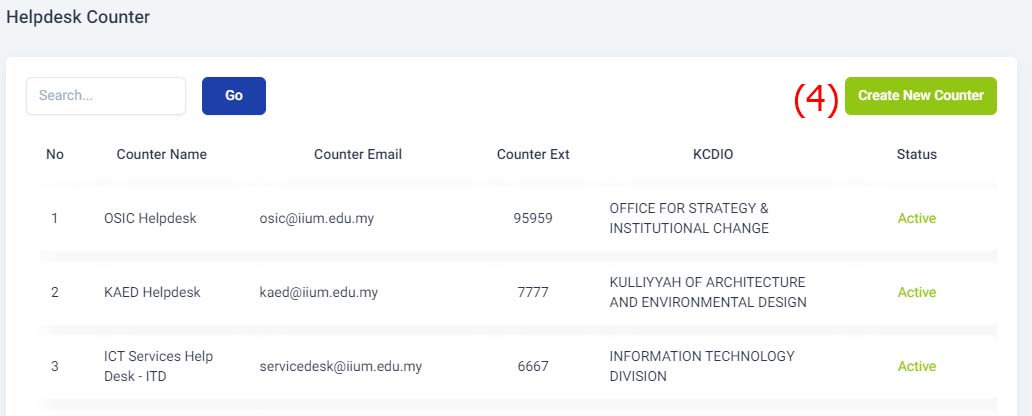Click the kaed@iium.edu.my email
This screenshot has width=1032, height=416.
(319, 292)
